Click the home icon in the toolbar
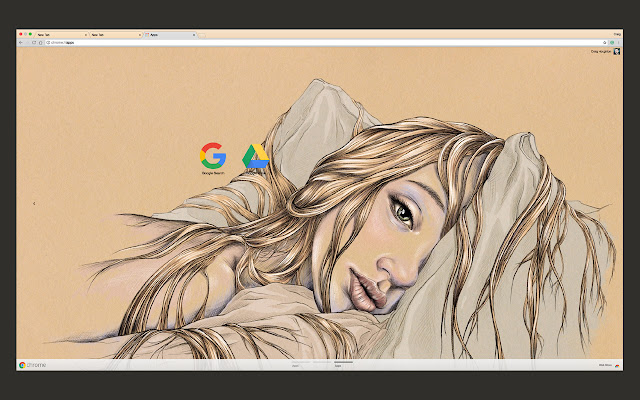Image resolution: width=640 pixels, height=400 pixels. tap(41, 42)
